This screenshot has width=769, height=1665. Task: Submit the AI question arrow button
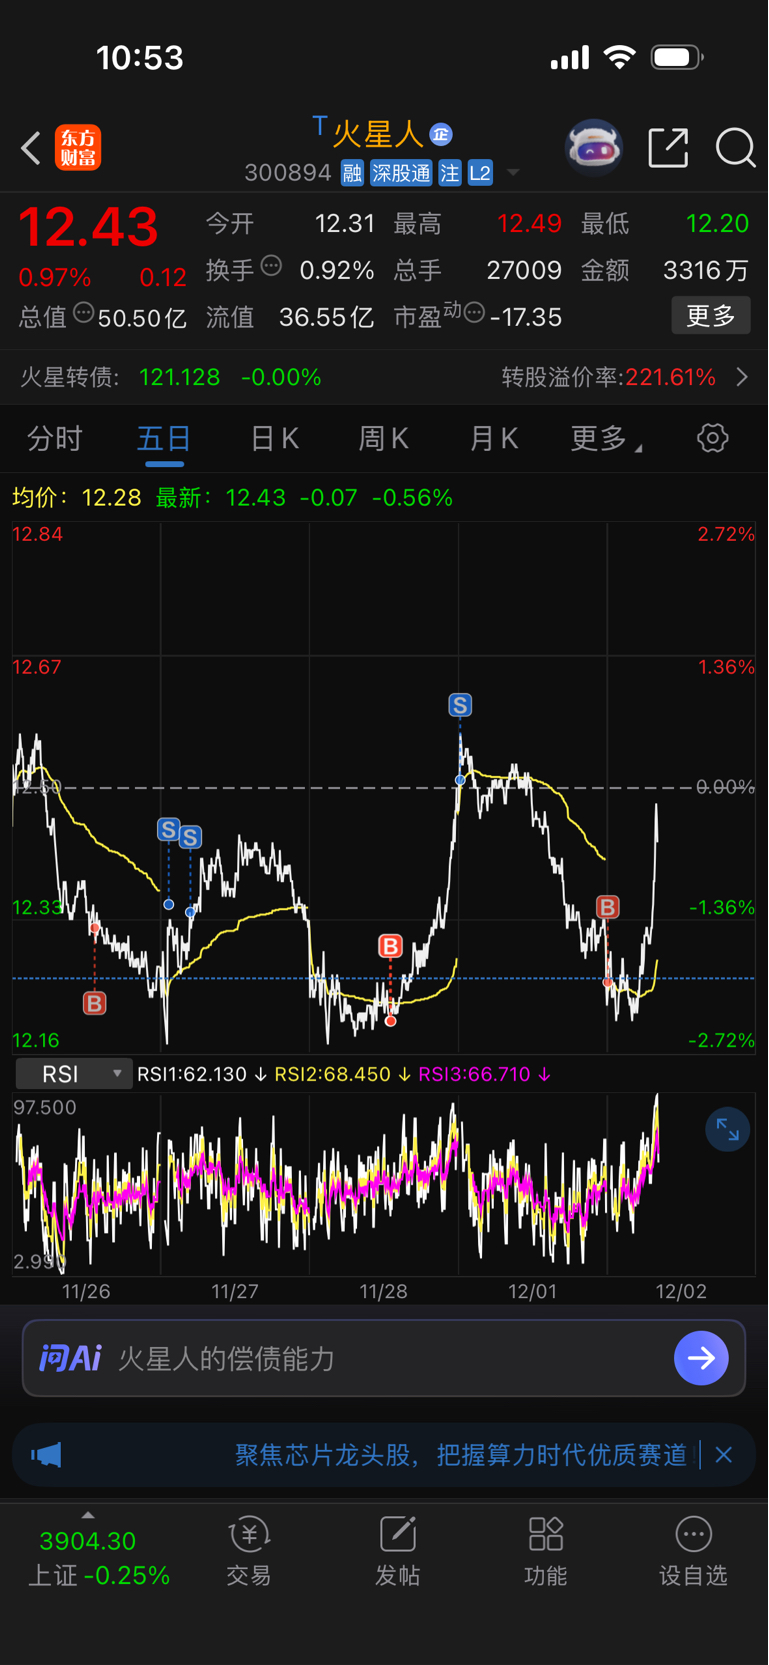pos(701,1358)
